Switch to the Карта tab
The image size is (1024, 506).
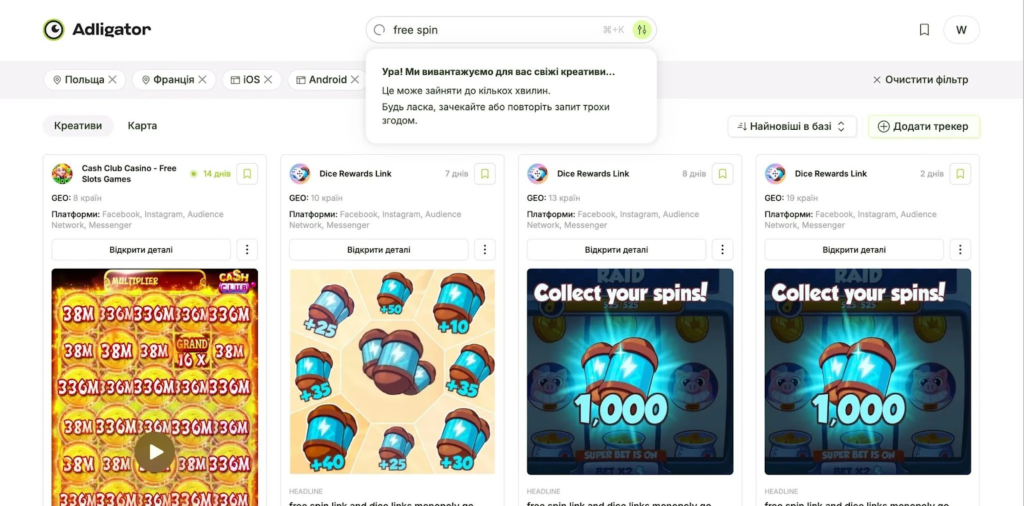[x=142, y=126]
